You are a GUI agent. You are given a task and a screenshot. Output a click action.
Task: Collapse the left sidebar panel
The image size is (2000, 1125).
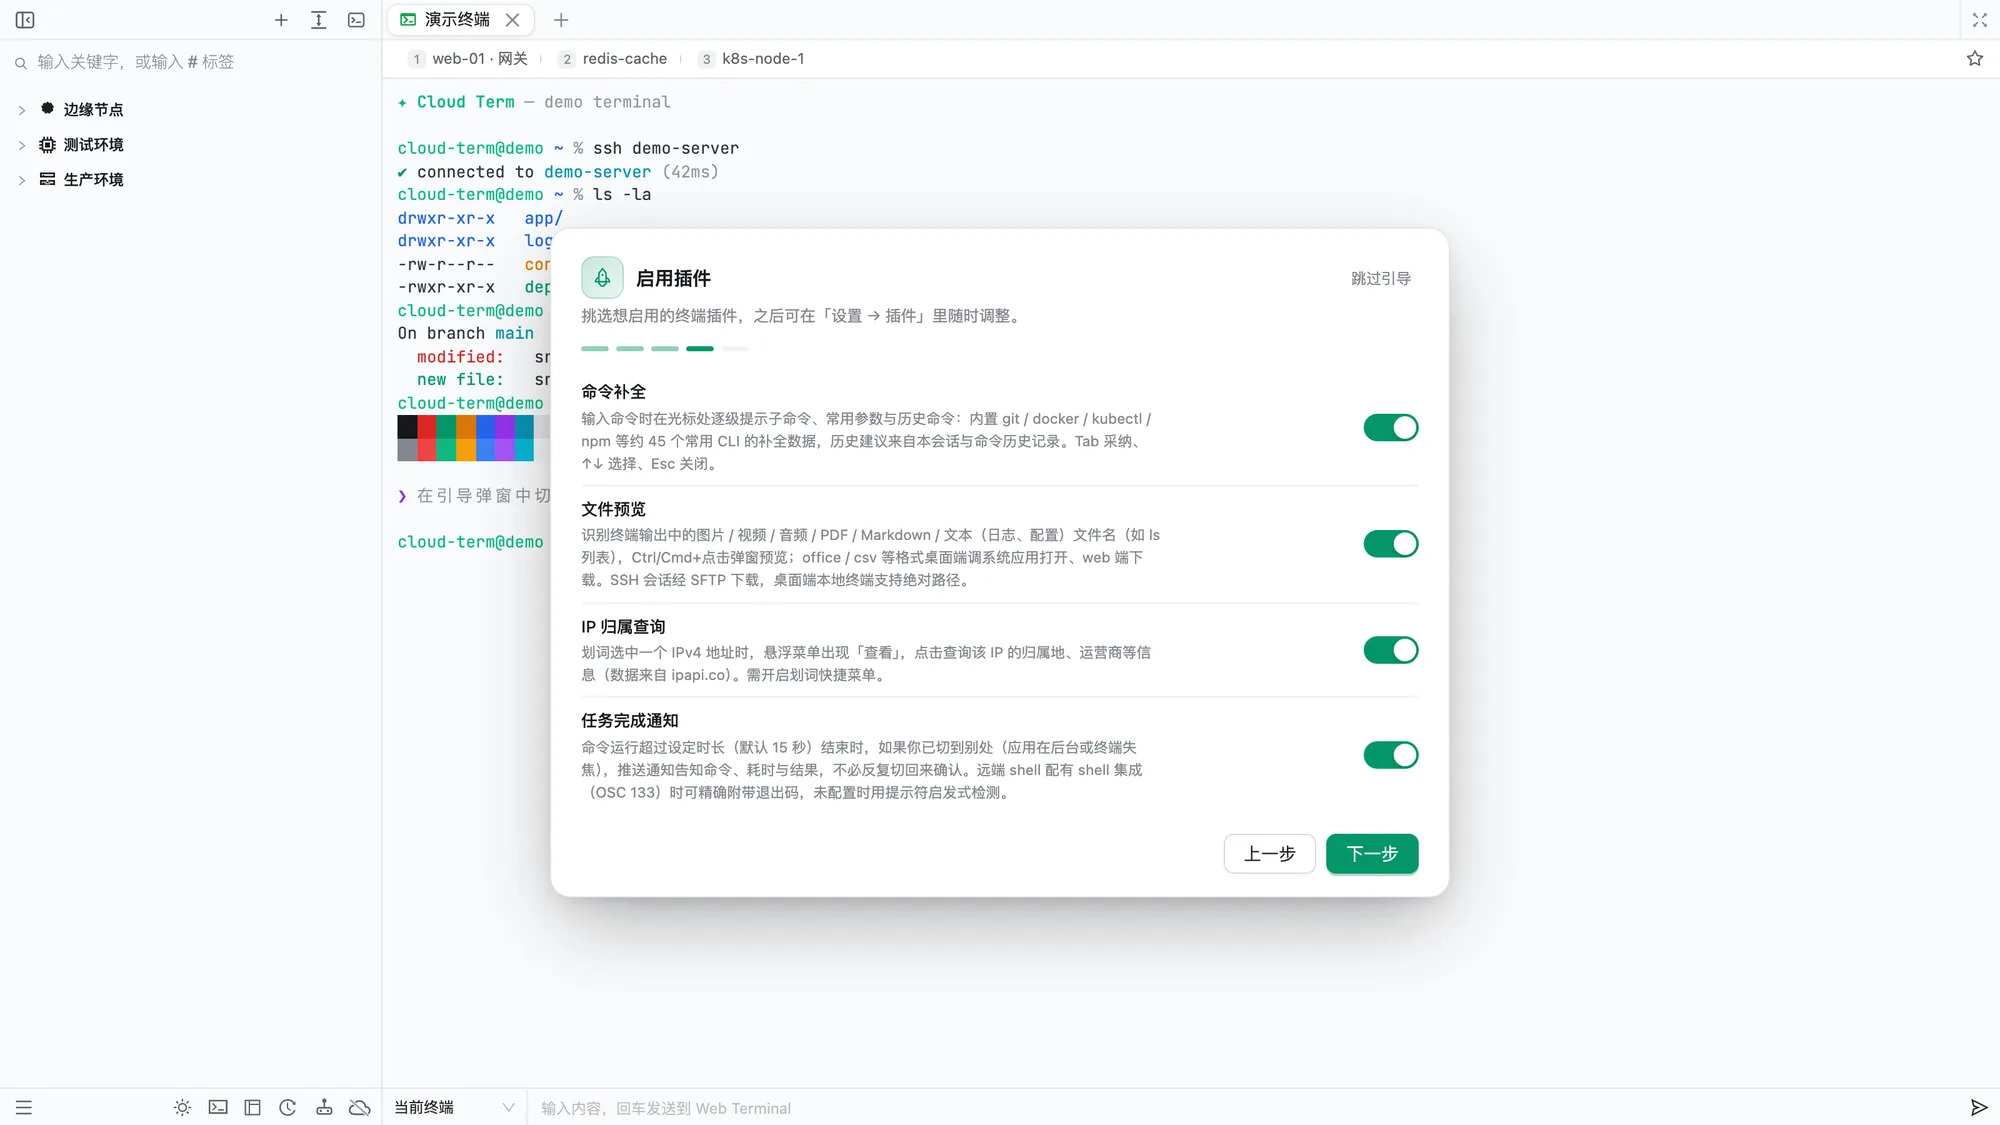(x=25, y=20)
